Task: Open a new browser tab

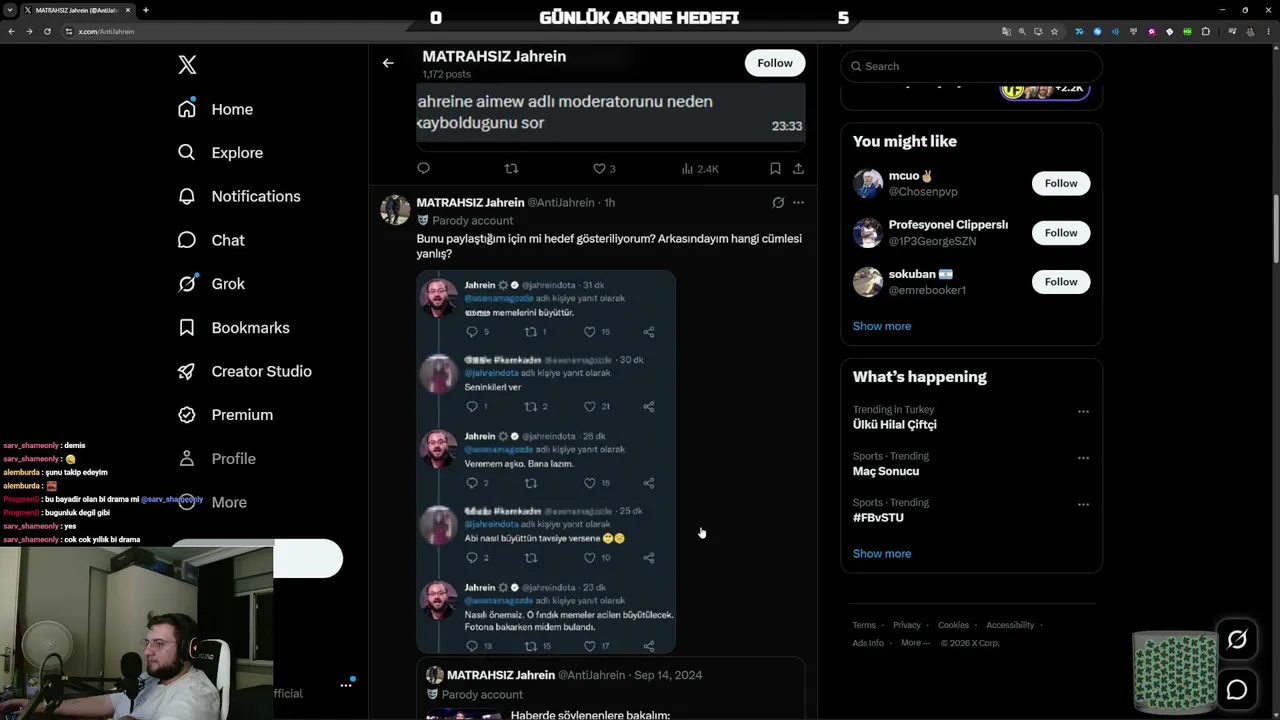Action: tap(146, 10)
